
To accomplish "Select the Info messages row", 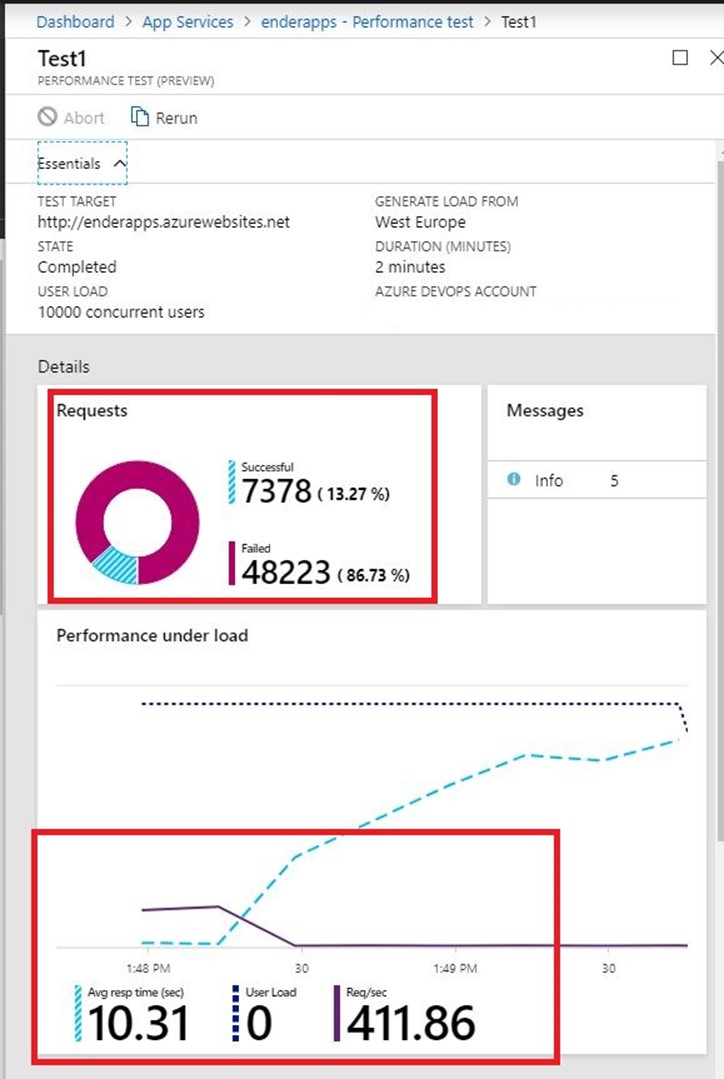I will tap(575, 481).
